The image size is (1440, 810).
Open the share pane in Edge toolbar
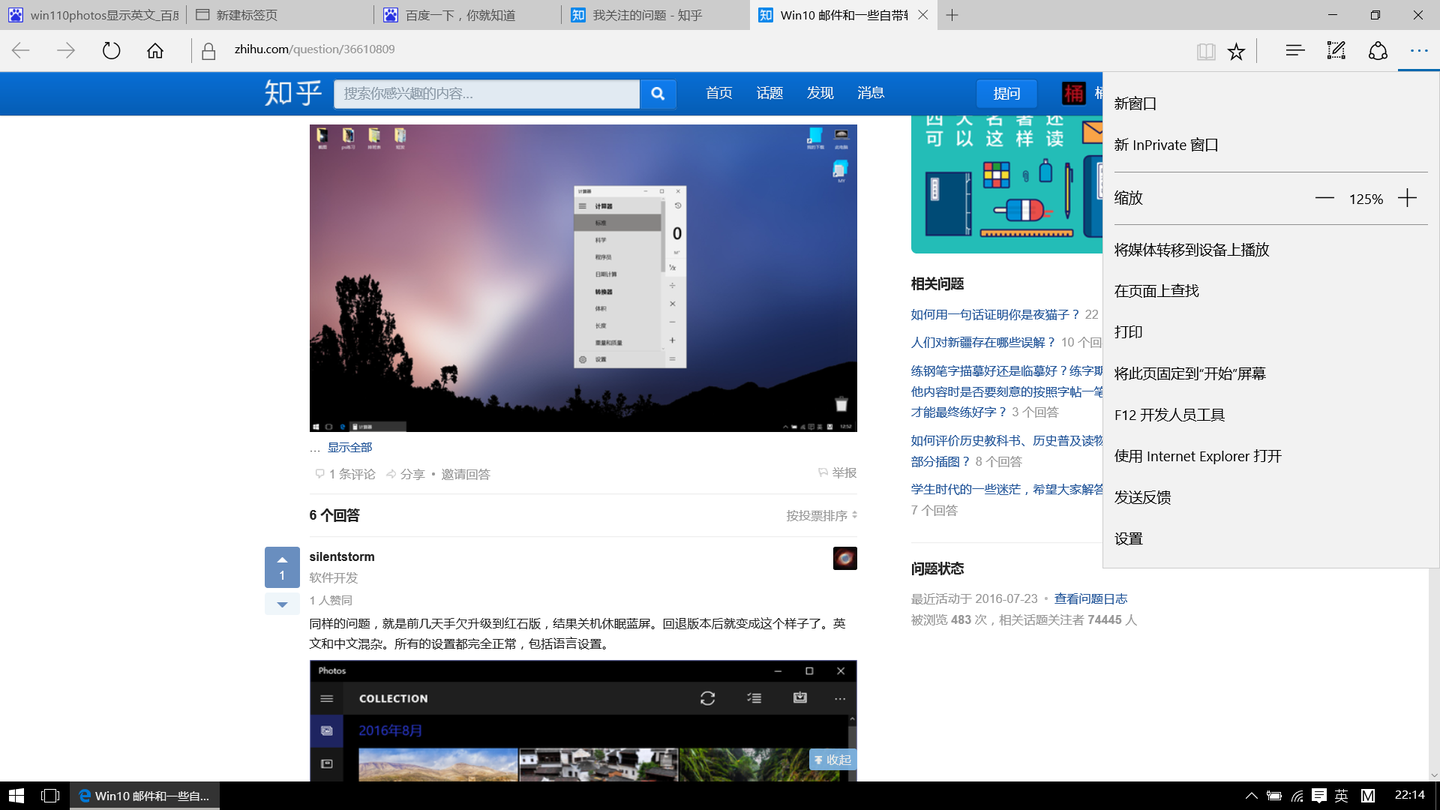pos(1377,51)
